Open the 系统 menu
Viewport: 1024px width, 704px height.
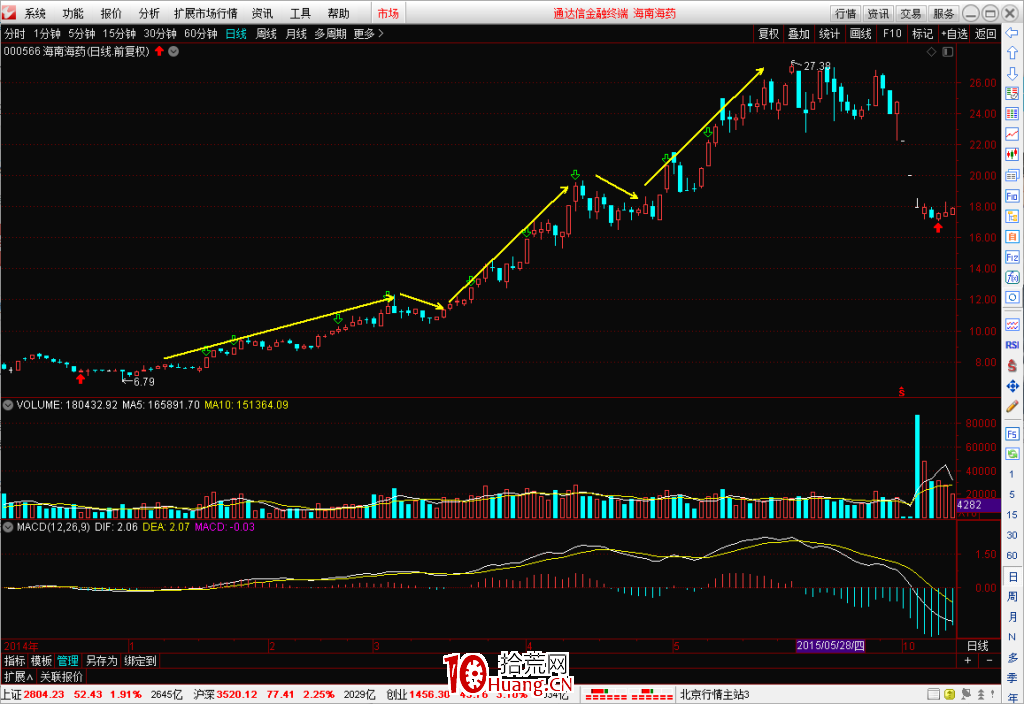point(35,13)
